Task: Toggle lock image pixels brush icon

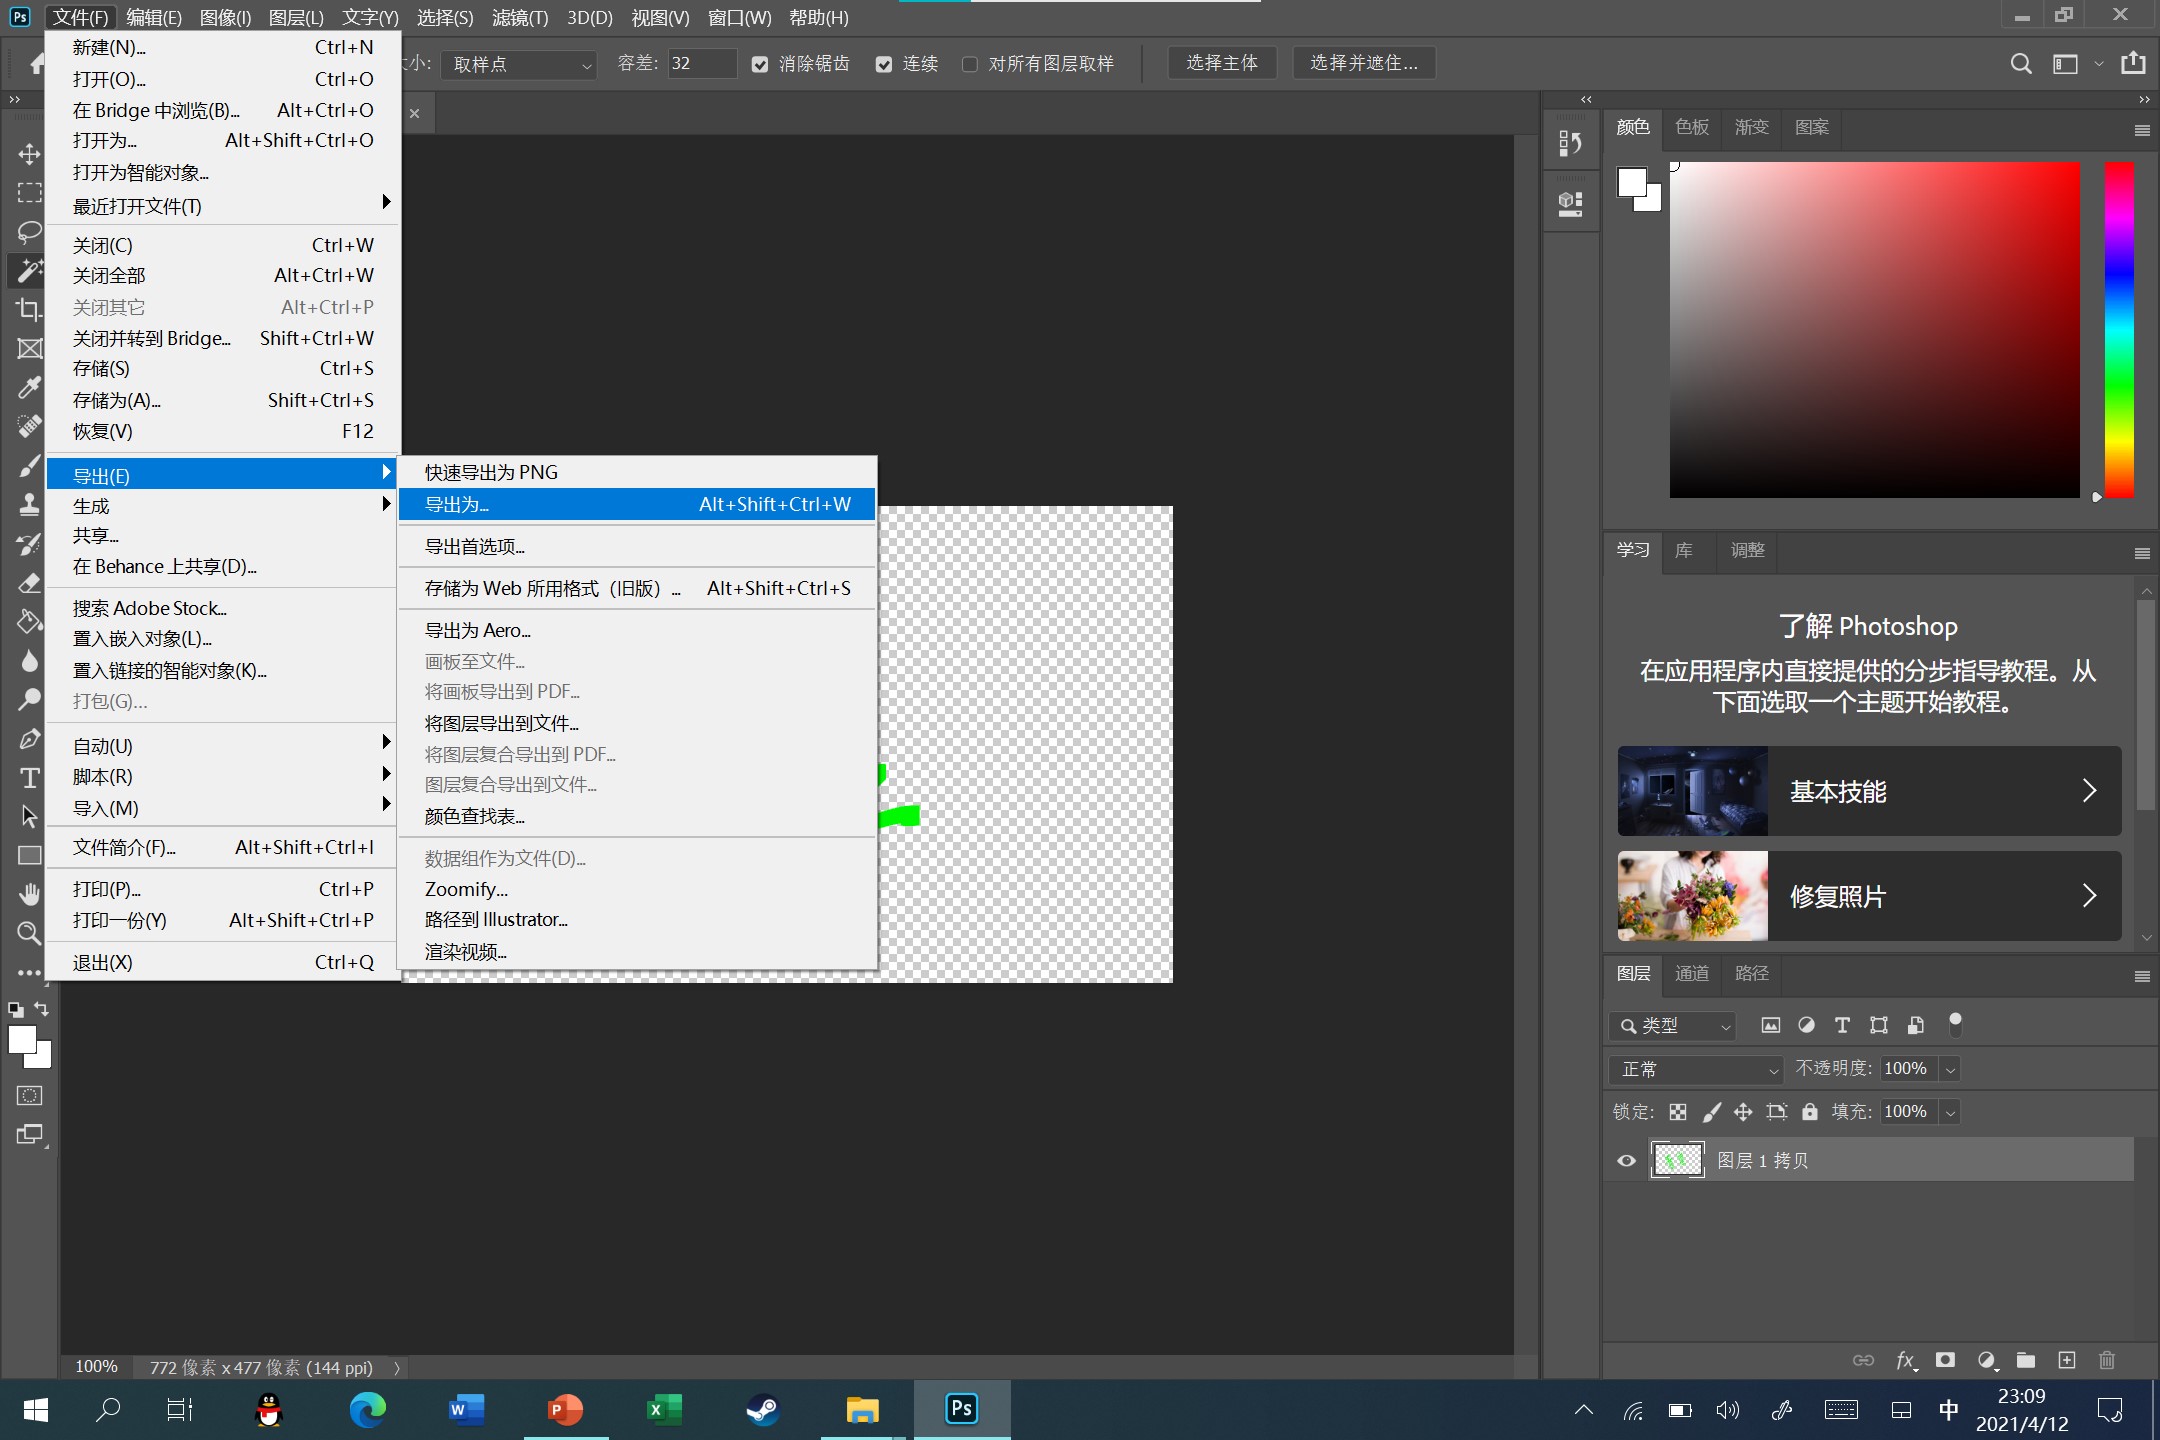Action: [x=1712, y=1112]
